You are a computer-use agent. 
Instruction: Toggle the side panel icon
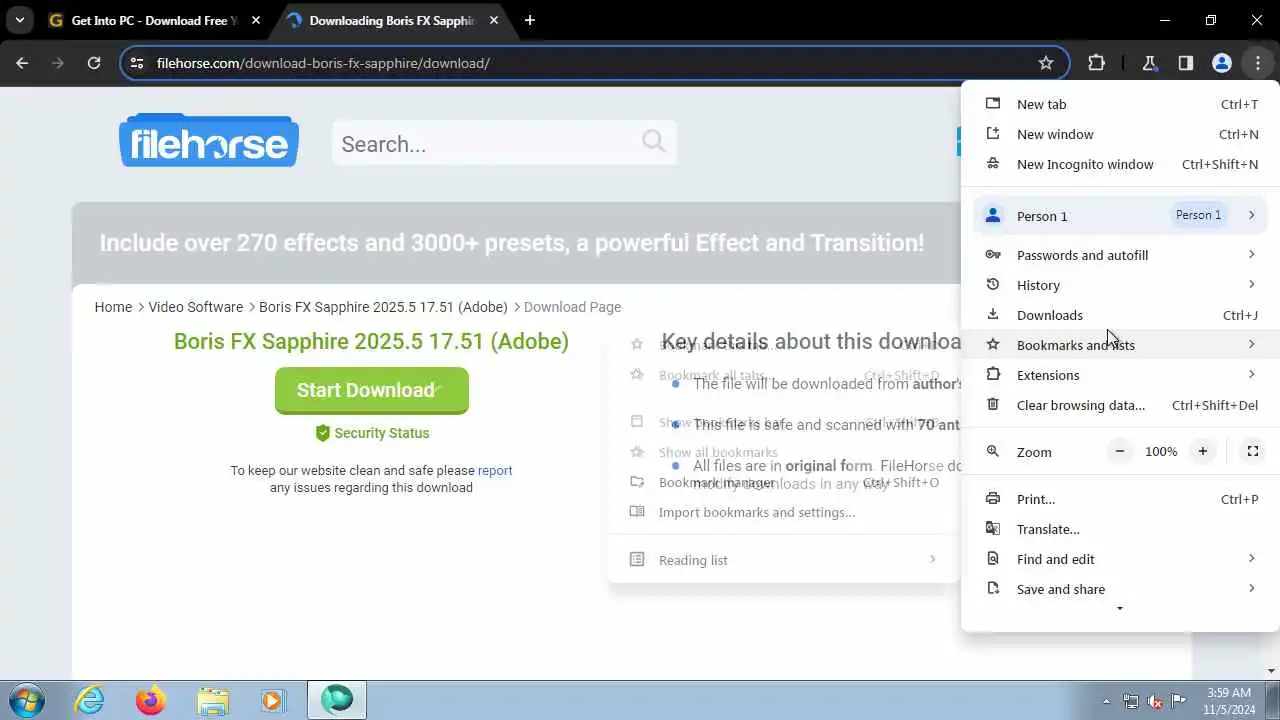coord(1185,63)
